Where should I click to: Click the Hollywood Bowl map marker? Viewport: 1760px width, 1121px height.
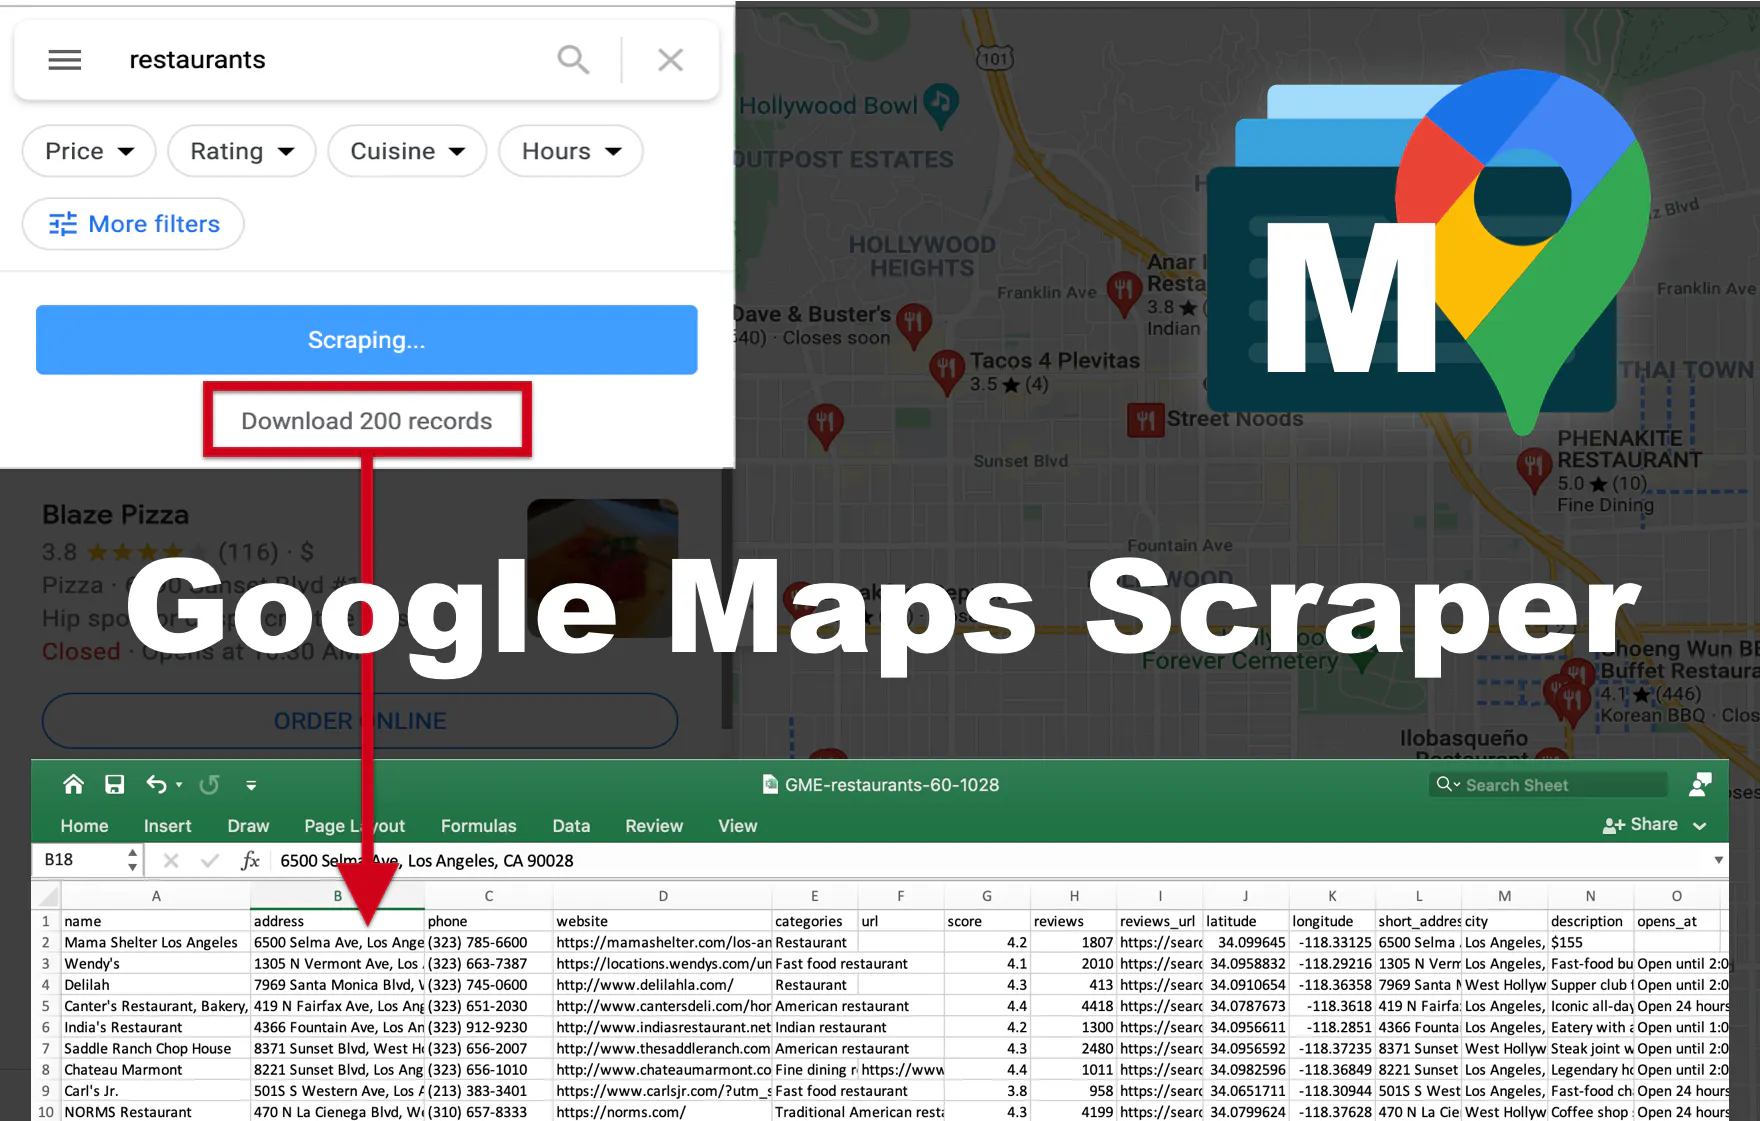click(x=941, y=104)
